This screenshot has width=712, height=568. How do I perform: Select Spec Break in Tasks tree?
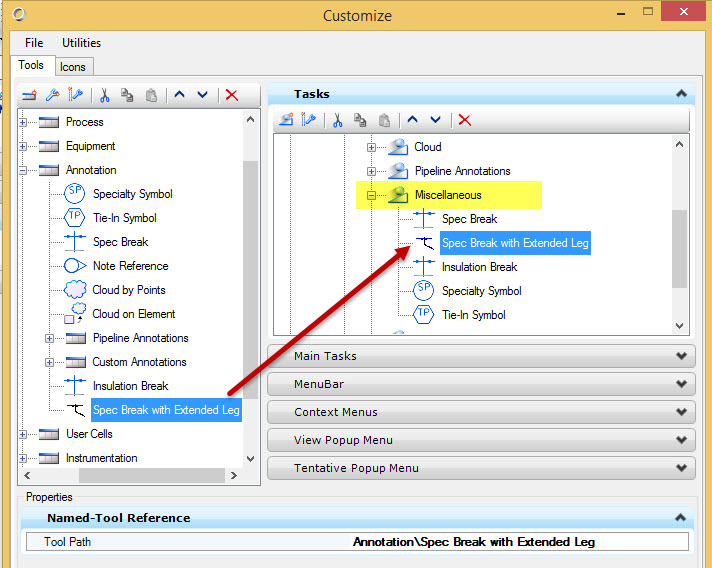tap(470, 219)
